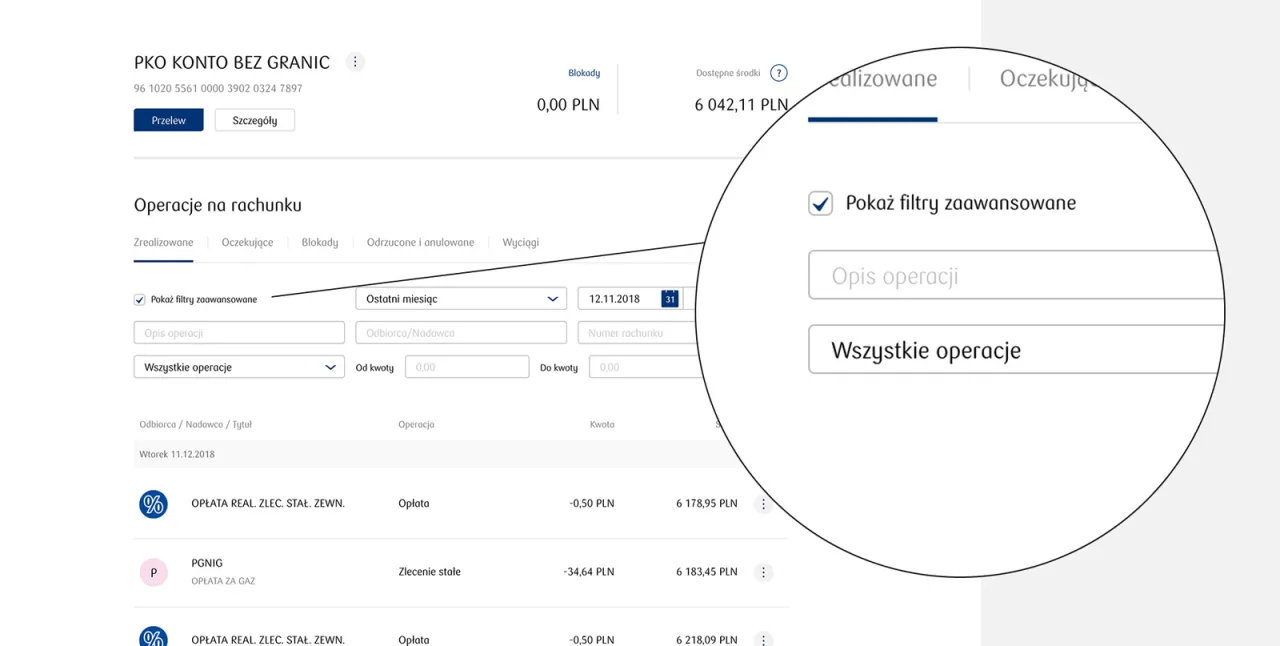This screenshot has width=1280, height=646.
Task: Toggle the magnified Pokaż filtry zaawansowane checkbox
Action: tap(820, 204)
